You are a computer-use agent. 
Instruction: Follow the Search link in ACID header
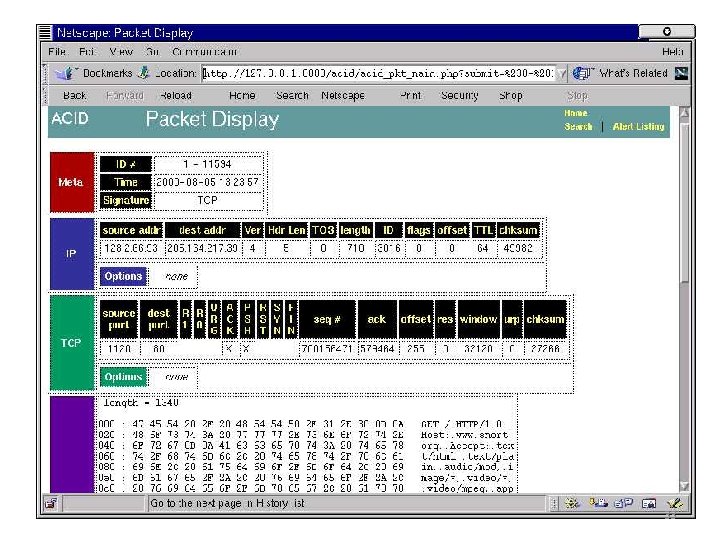pyautogui.click(x=578, y=126)
